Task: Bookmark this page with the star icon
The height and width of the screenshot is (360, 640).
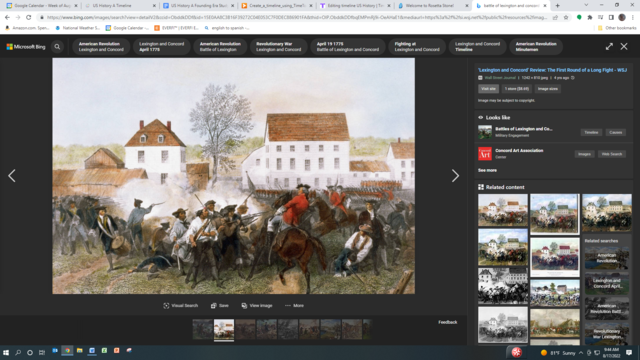Action: (x=566, y=18)
